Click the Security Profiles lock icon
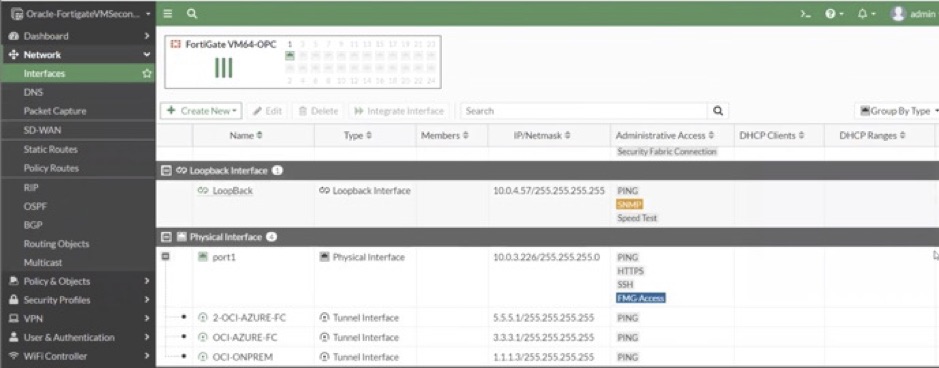 coord(13,300)
